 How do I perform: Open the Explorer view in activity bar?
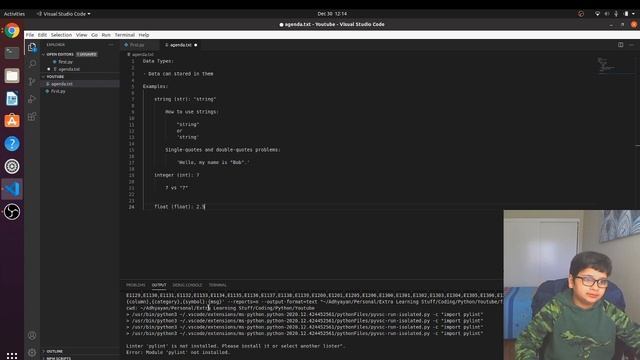[x=32, y=47]
